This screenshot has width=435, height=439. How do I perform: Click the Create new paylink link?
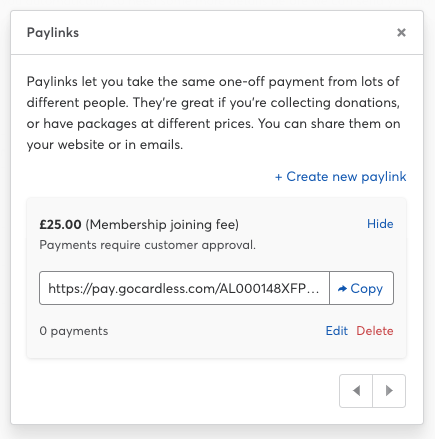[340, 177]
